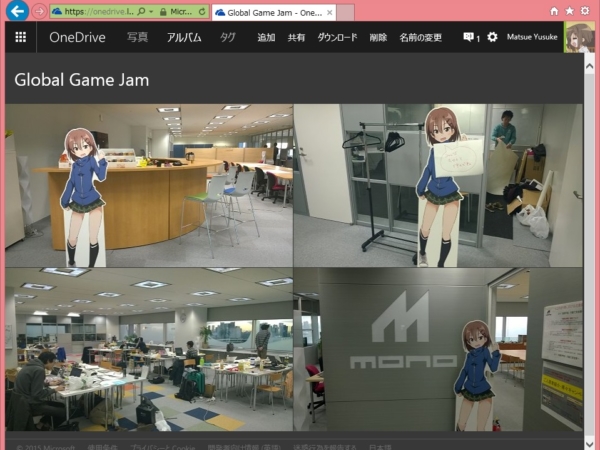Refresh the page with reload icon
The width and height of the screenshot is (600, 450).
click(x=202, y=12)
